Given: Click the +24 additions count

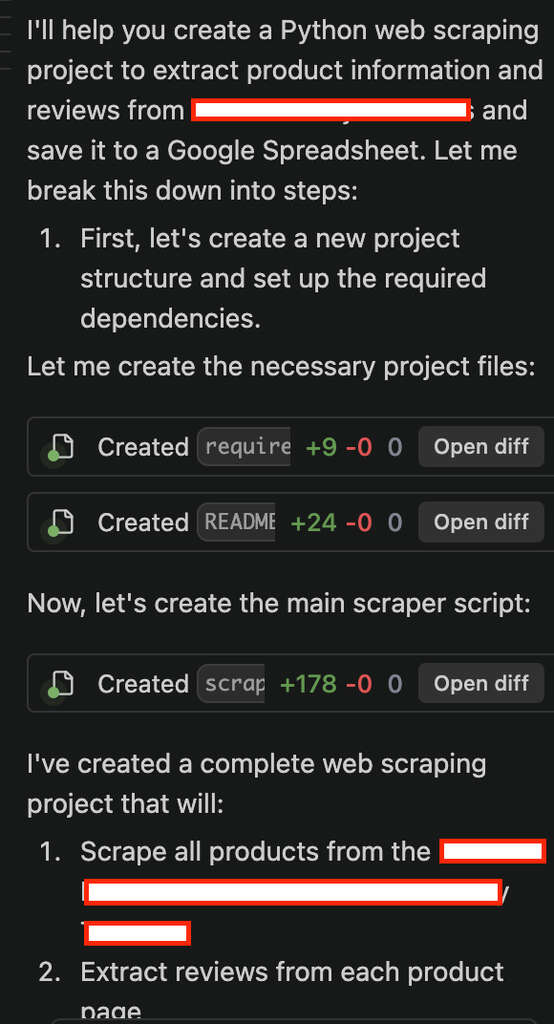Looking at the screenshot, I should 313,522.
